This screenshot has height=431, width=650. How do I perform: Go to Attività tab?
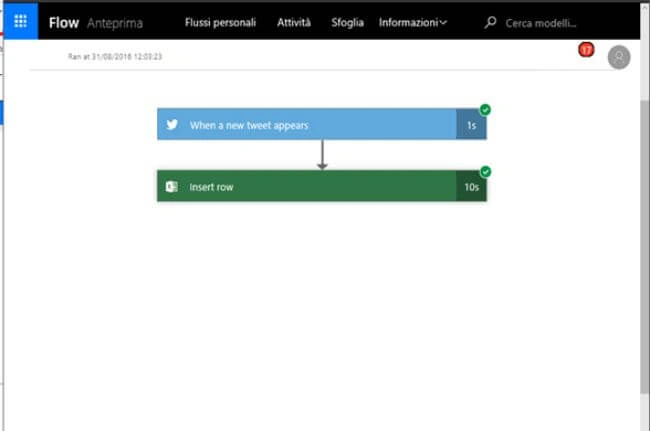click(293, 22)
